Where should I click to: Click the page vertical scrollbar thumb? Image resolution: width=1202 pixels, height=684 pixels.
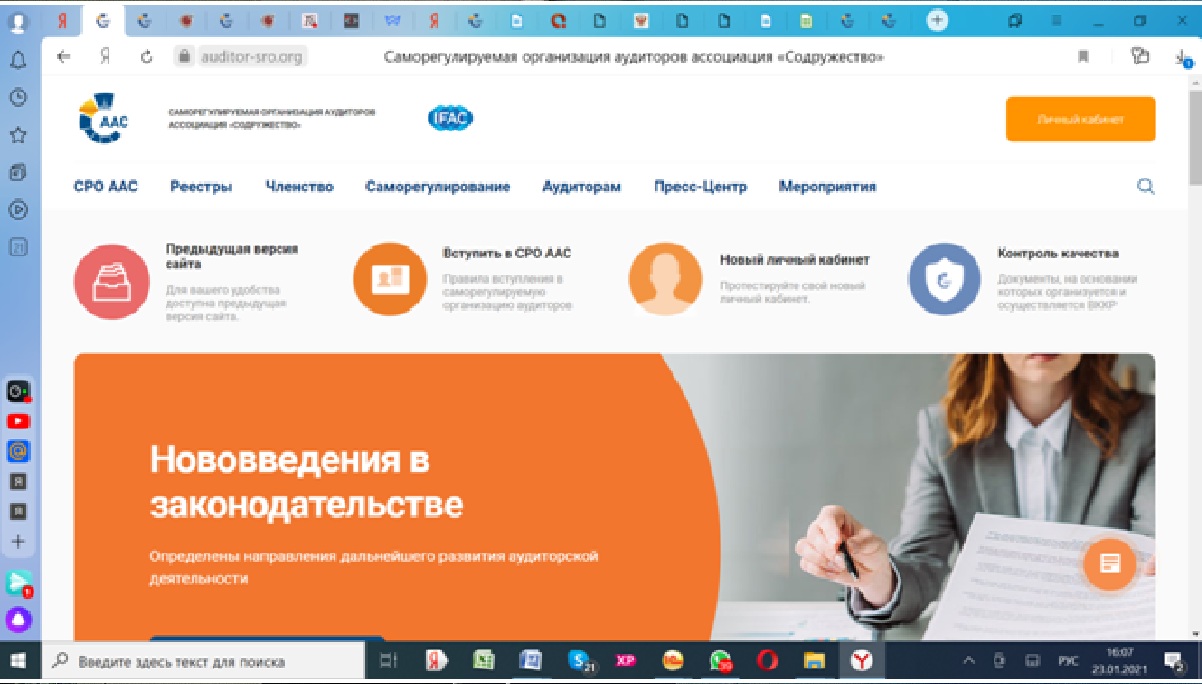click(1195, 140)
